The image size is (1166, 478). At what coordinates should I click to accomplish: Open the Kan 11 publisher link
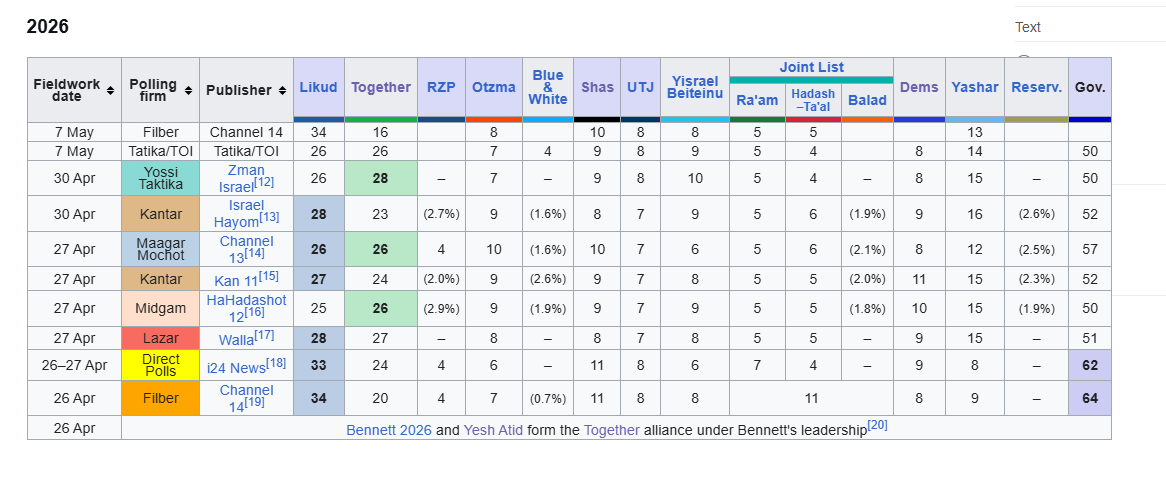pos(236,280)
